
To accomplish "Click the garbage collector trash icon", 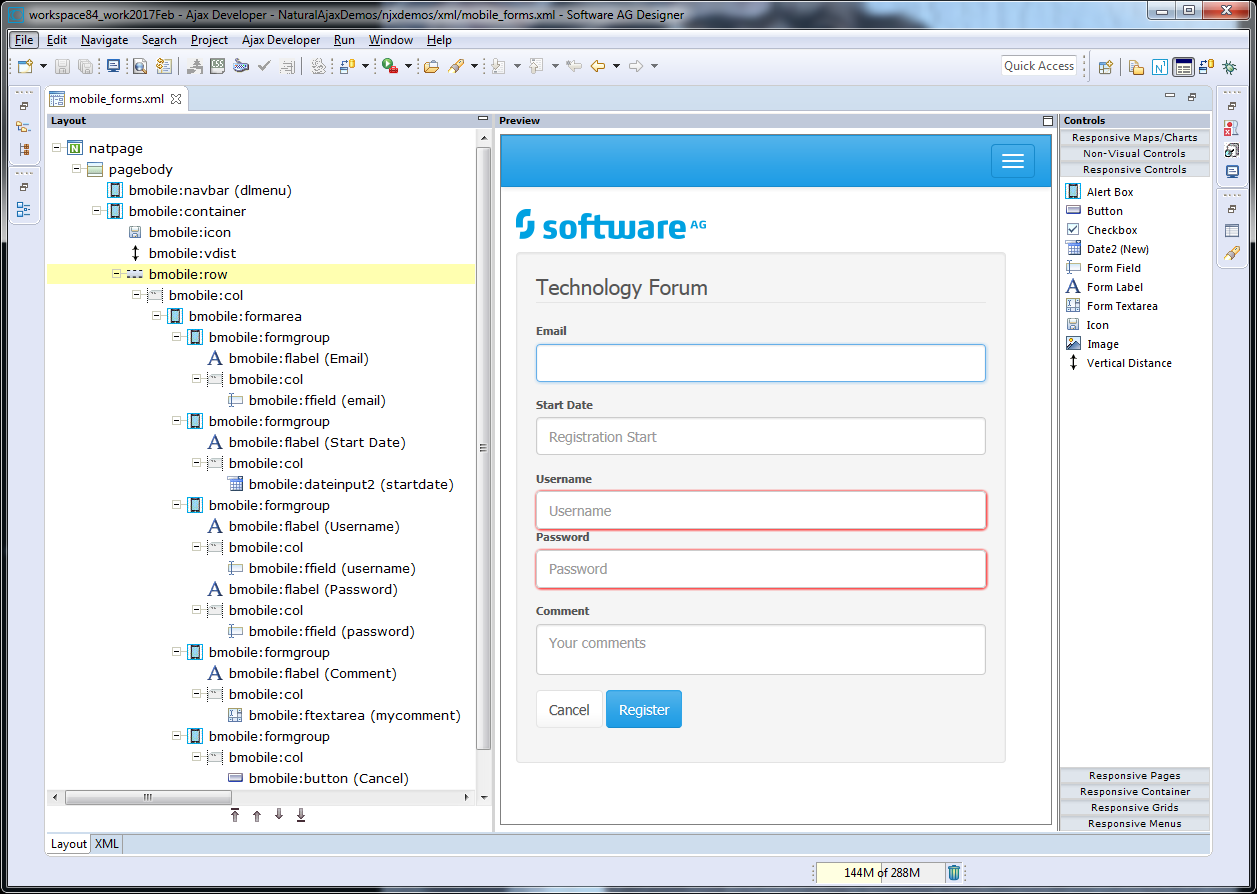I will tap(954, 872).
